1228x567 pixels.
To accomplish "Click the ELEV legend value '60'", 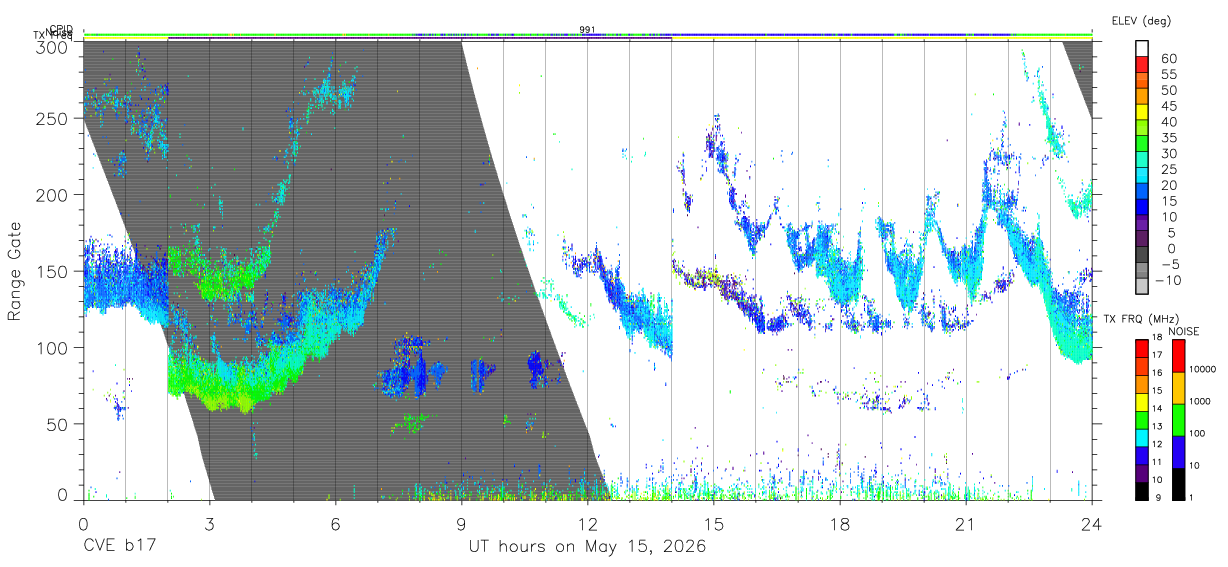I will pos(1168,58).
